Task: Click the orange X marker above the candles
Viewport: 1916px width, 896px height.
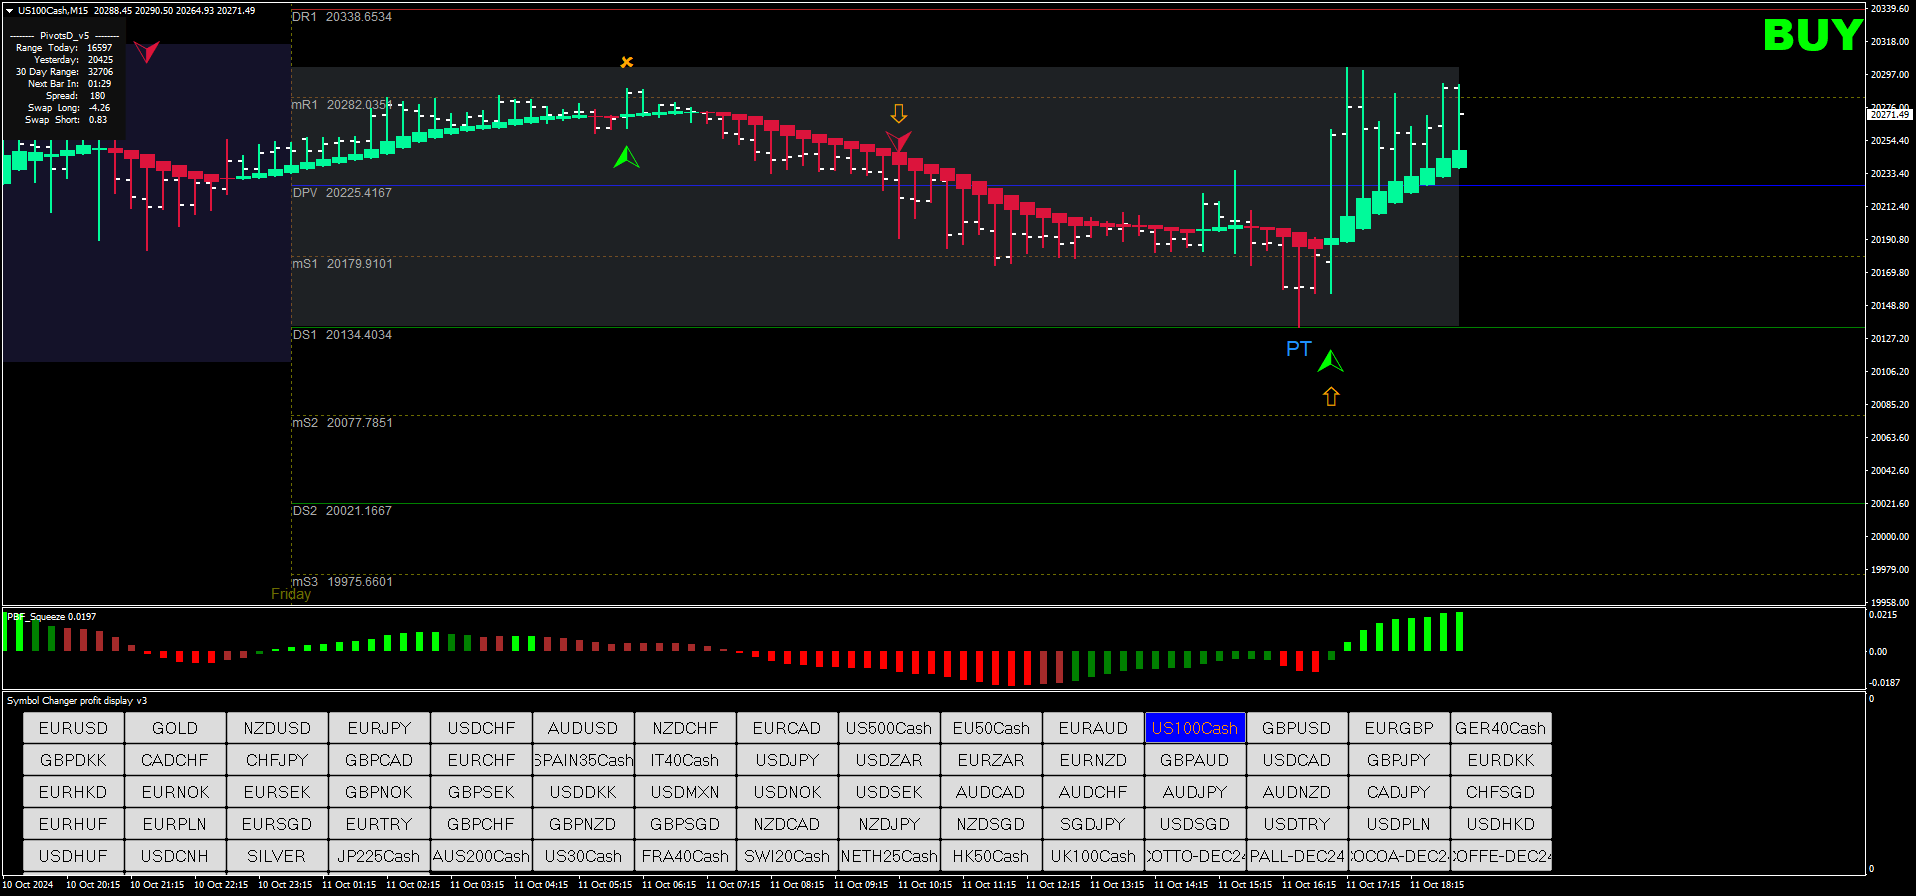Action: pos(627,62)
